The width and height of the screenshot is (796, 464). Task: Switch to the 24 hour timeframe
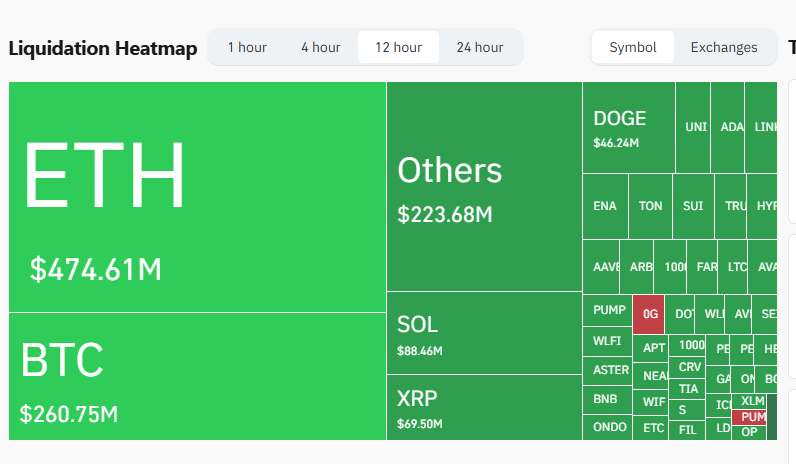tap(480, 47)
